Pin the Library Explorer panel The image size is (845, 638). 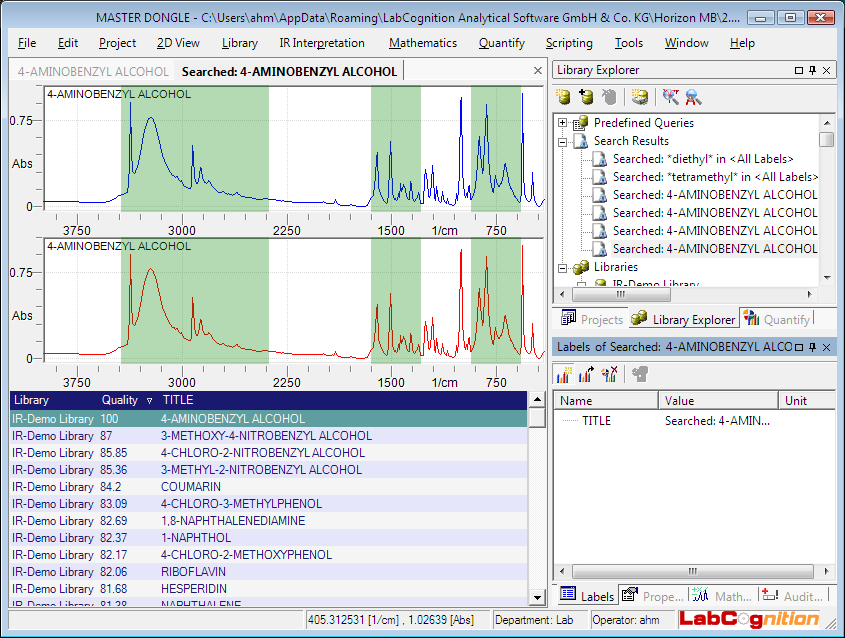(x=812, y=70)
